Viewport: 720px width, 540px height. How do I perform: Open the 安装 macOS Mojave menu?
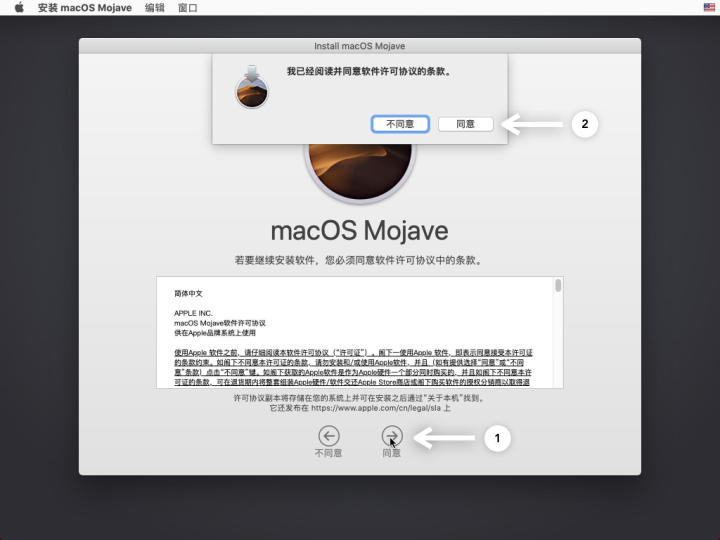click(x=84, y=8)
